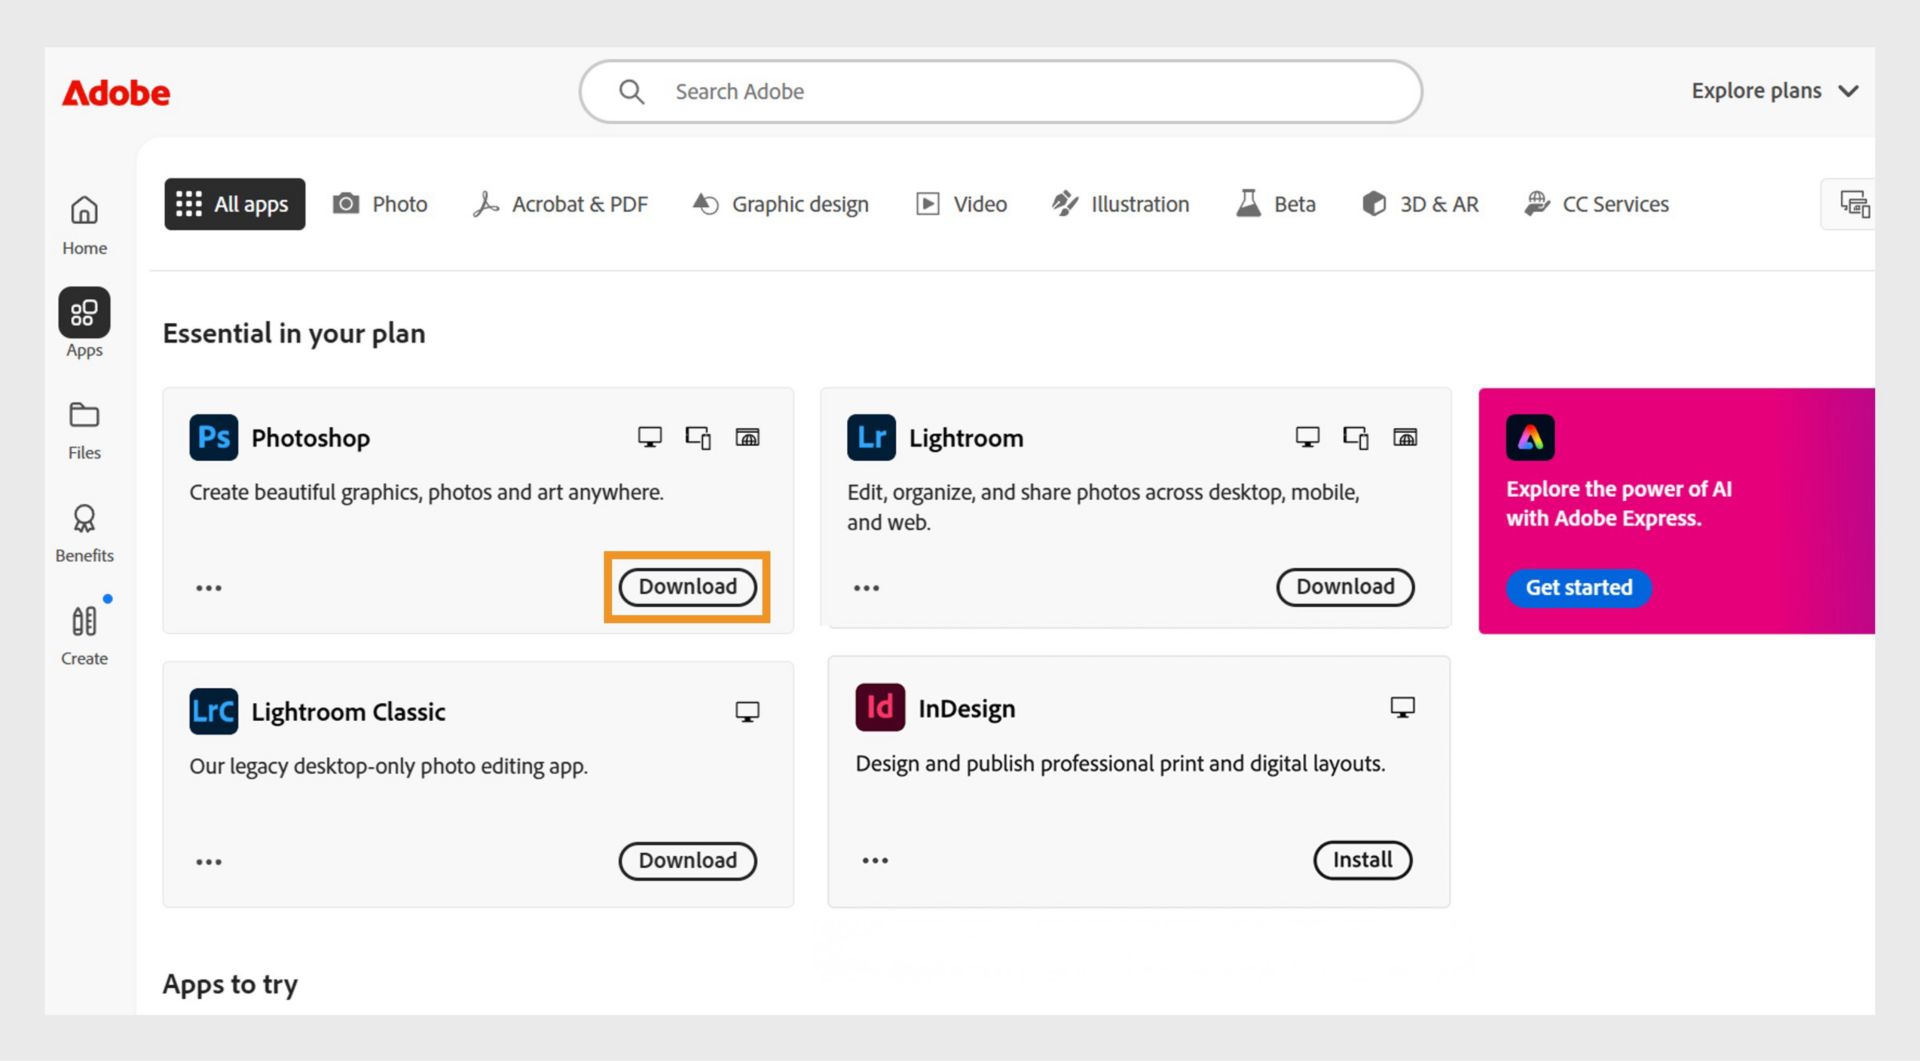Switch to the Graphic design tab
This screenshot has width=1920, height=1061.
pos(781,204)
